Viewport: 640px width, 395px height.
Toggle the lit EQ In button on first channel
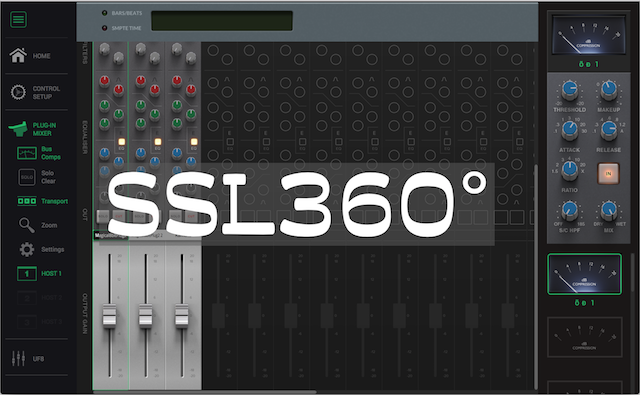(121, 142)
